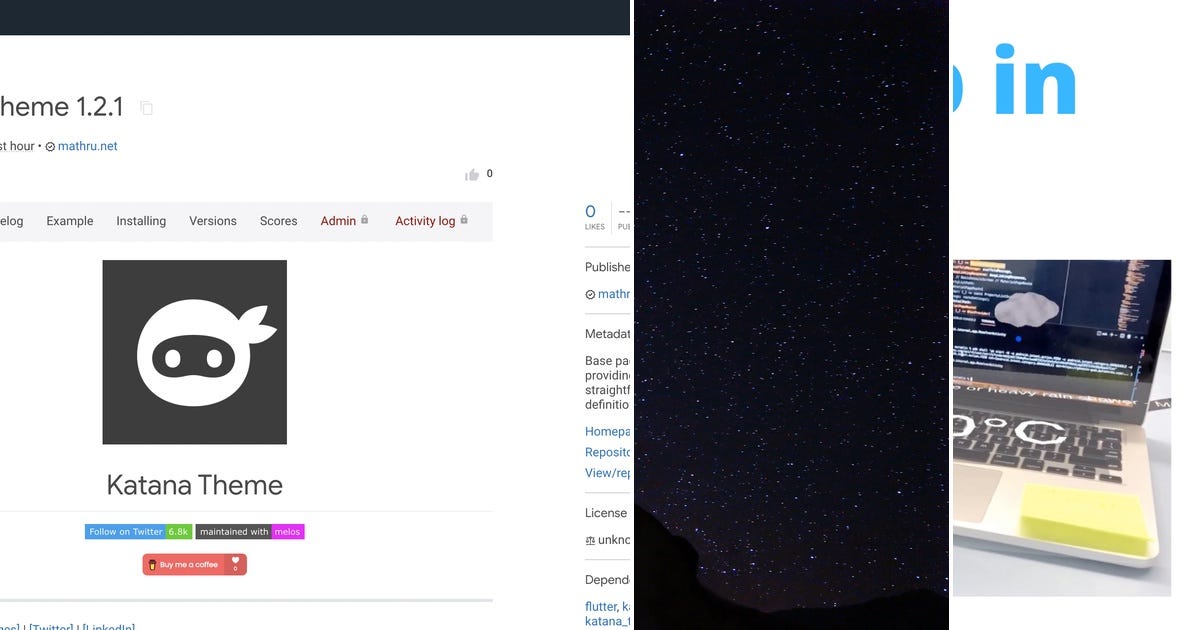Open the katana_t dependency link in the sidebar
1200x630 pixels.
(608, 621)
